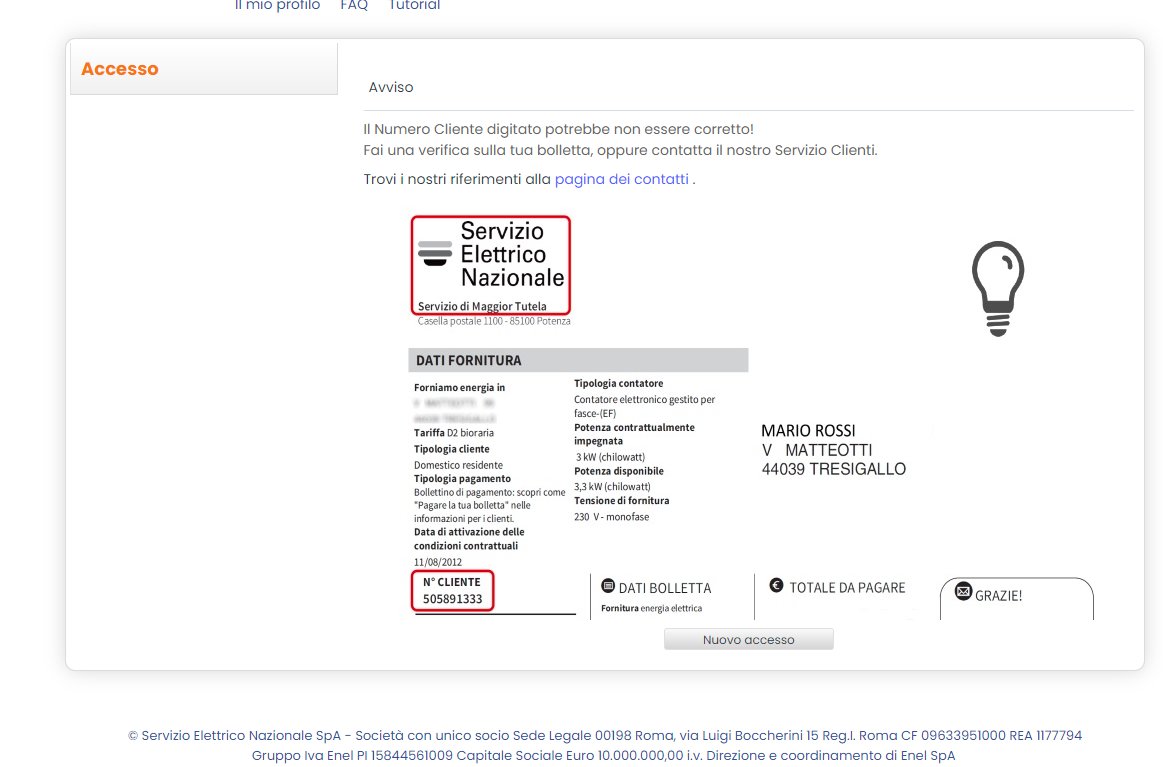Screen dimensions: 1163x767
Task: Click the Tensione di fornitura label
Action: tap(622, 501)
